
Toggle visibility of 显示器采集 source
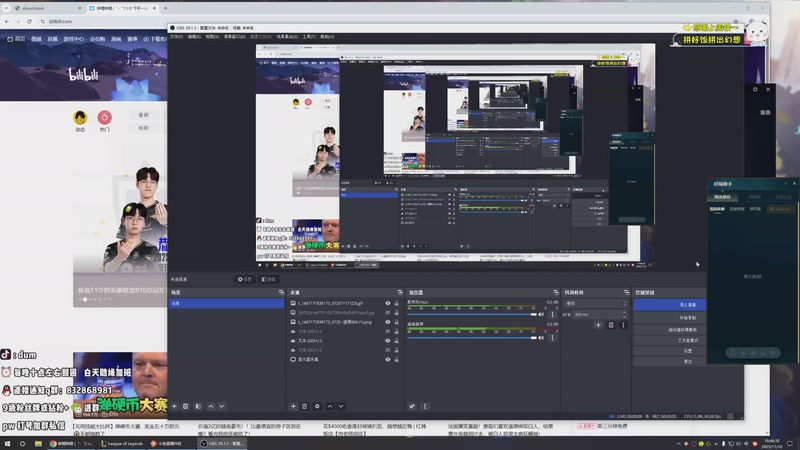[388, 361]
